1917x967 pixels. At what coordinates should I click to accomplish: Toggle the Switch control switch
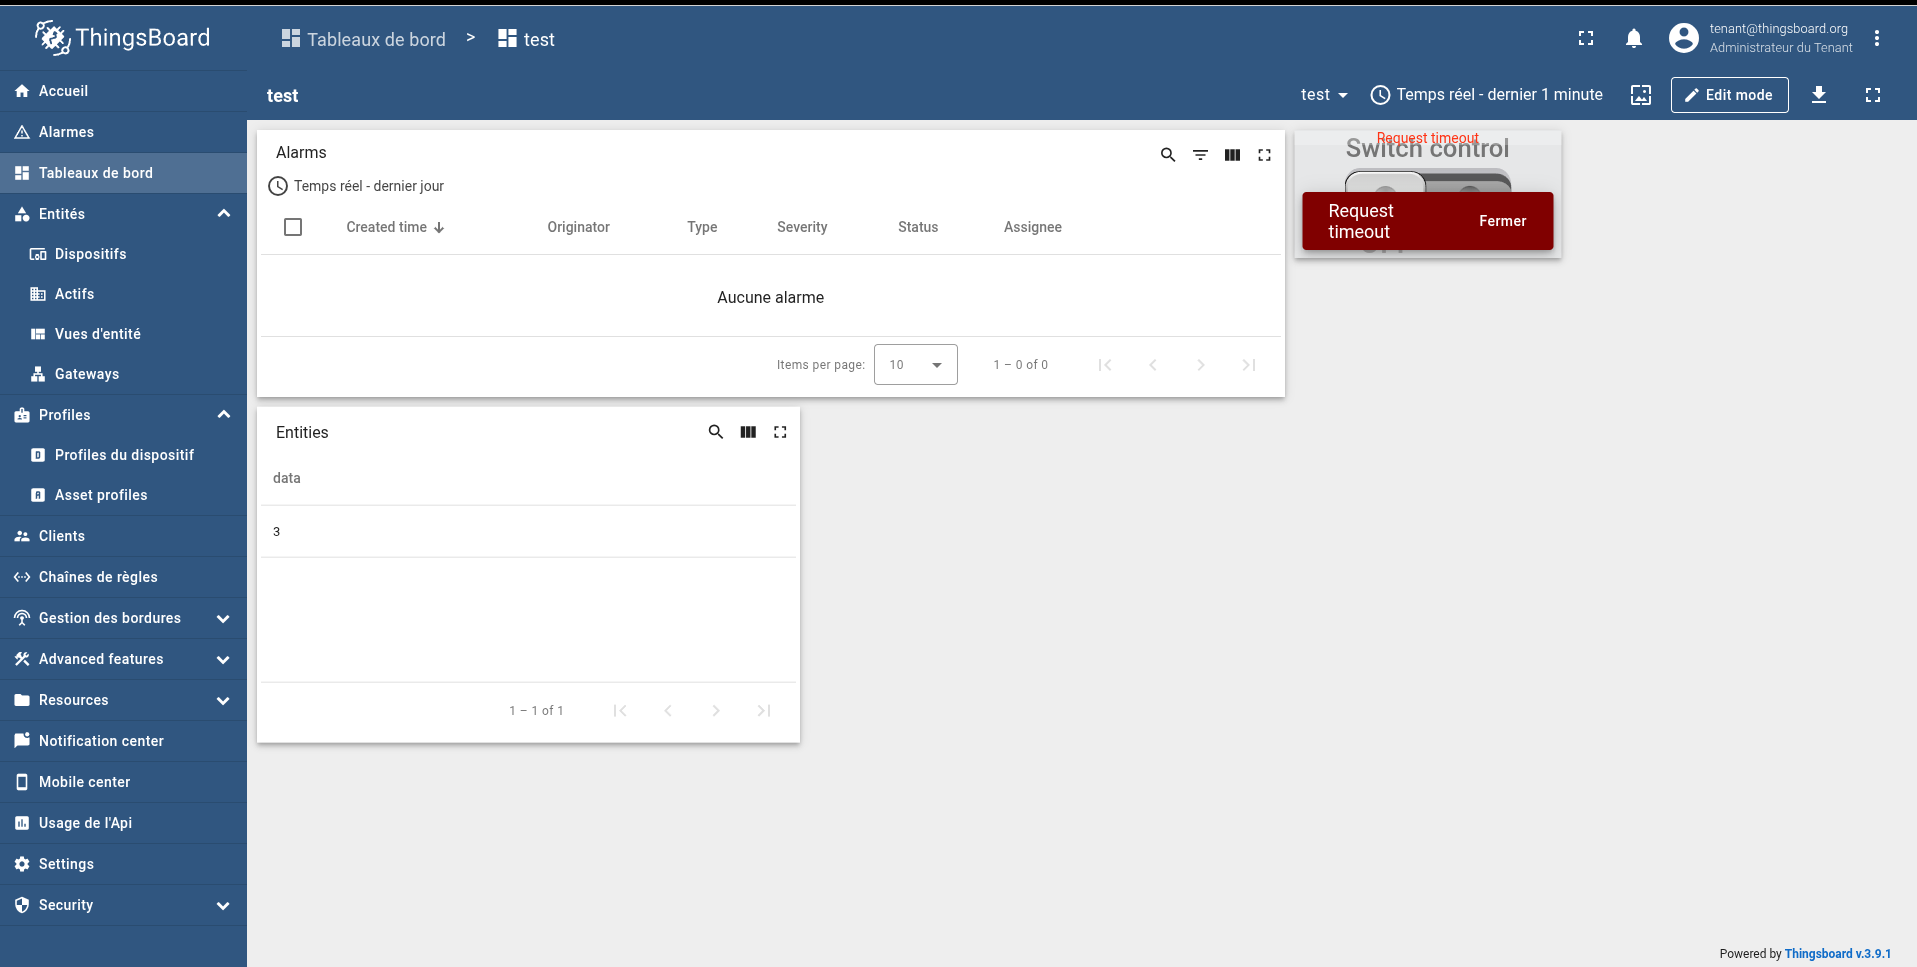click(x=1427, y=181)
